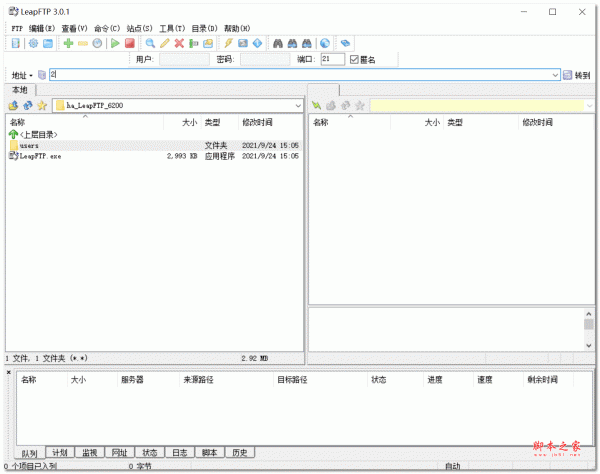
Task: Switch to the 状态 tab
Action: click(150, 453)
